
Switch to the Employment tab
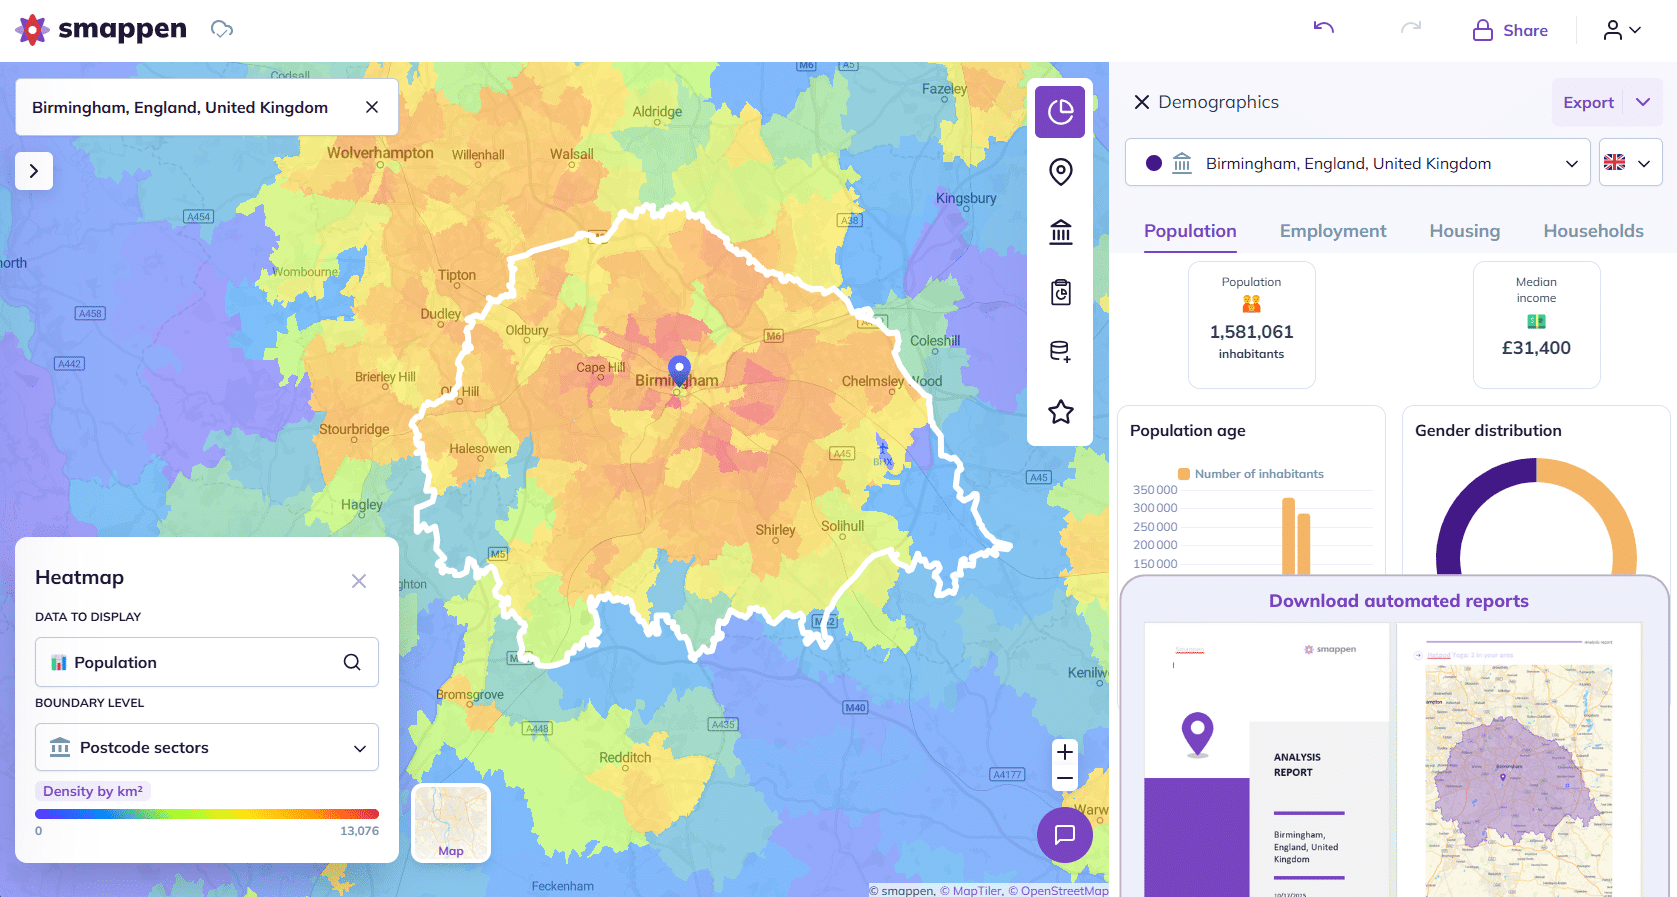point(1332,231)
